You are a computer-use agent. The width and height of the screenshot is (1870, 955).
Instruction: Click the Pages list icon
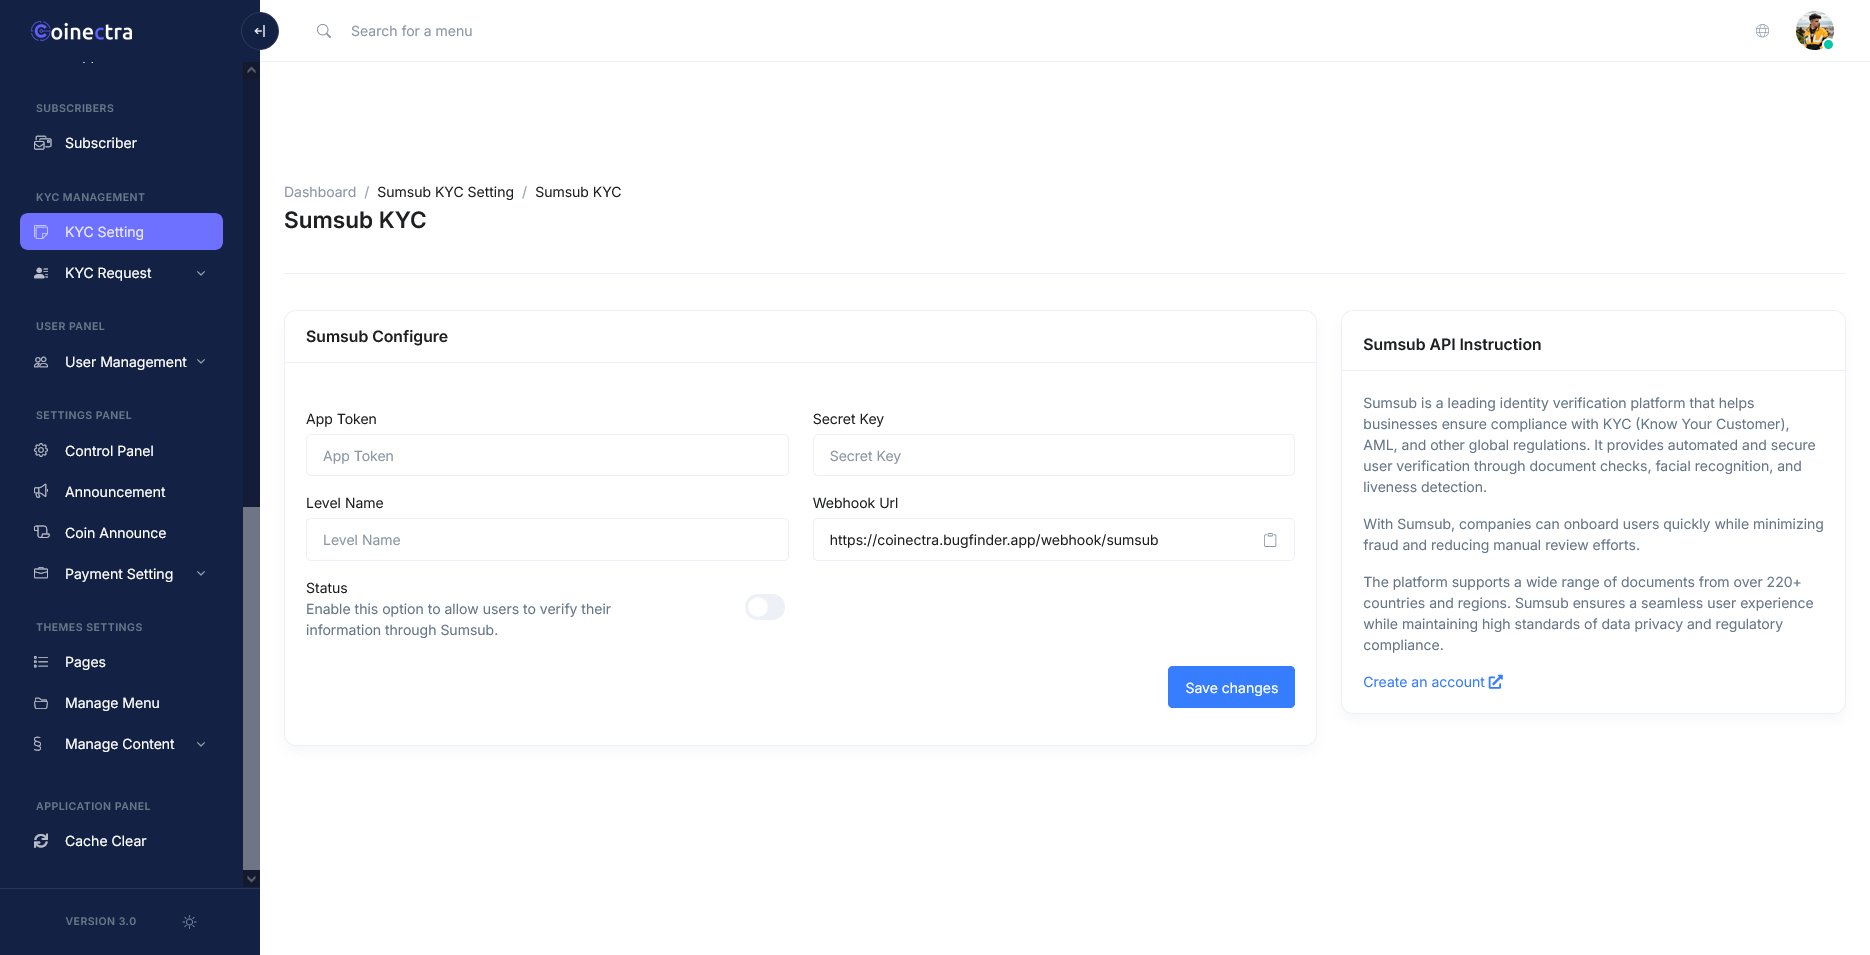[x=41, y=662]
